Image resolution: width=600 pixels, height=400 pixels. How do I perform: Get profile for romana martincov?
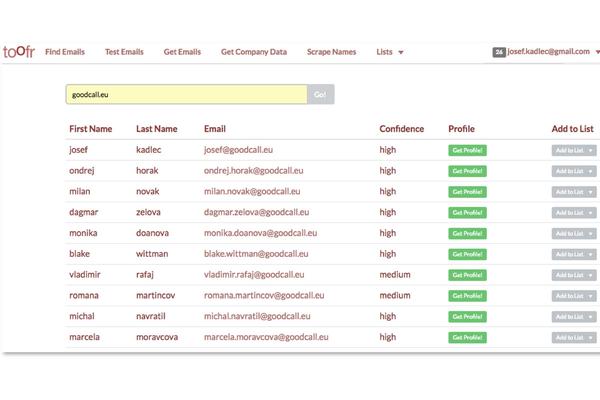(x=467, y=296)
